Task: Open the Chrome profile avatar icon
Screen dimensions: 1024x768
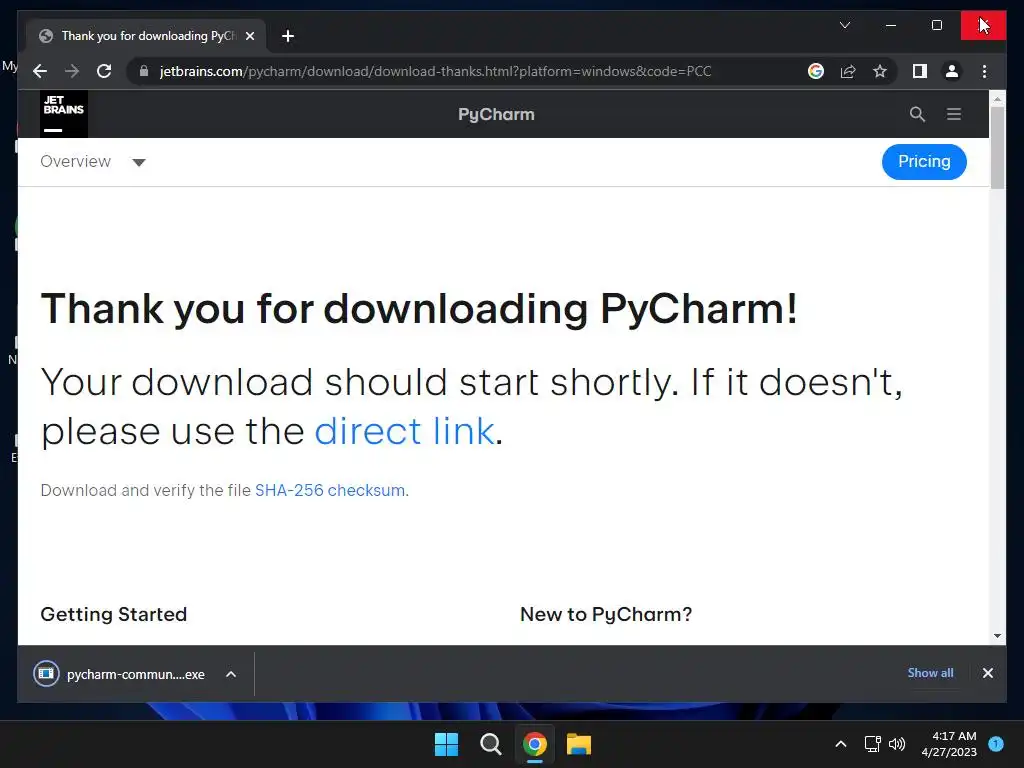Action: 952,71
